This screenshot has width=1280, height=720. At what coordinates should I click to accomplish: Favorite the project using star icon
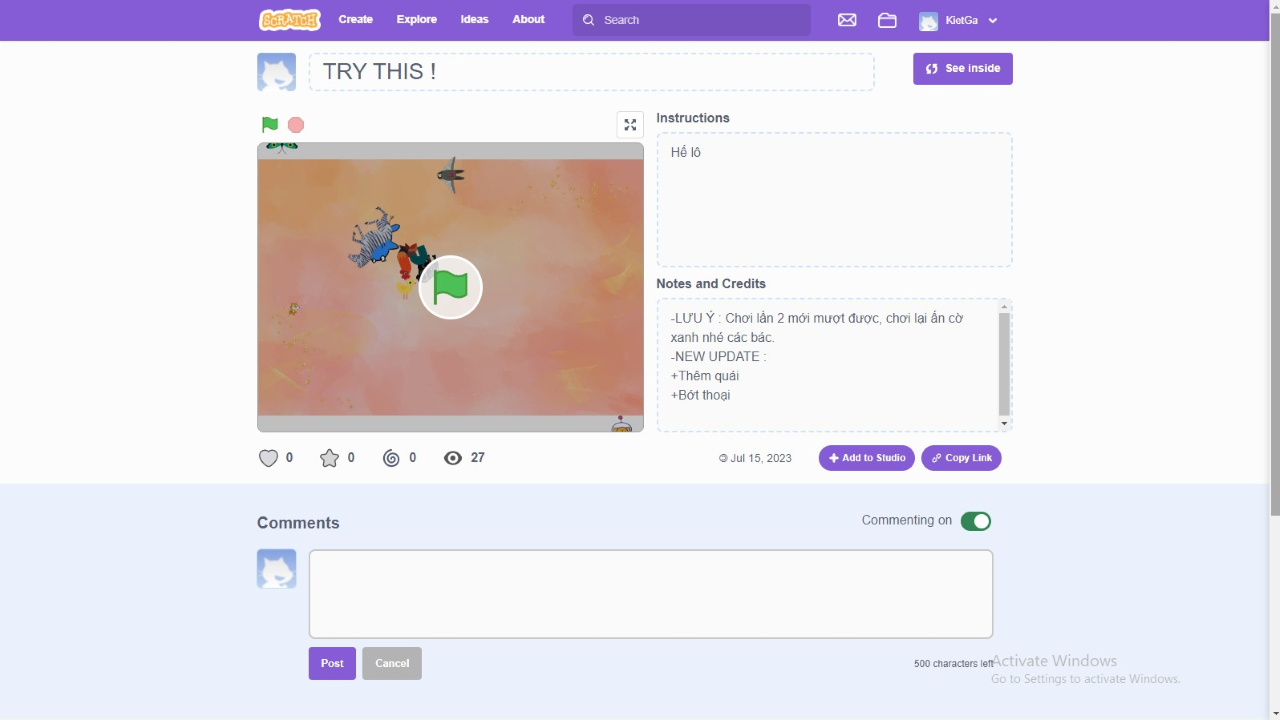(329, 458)
